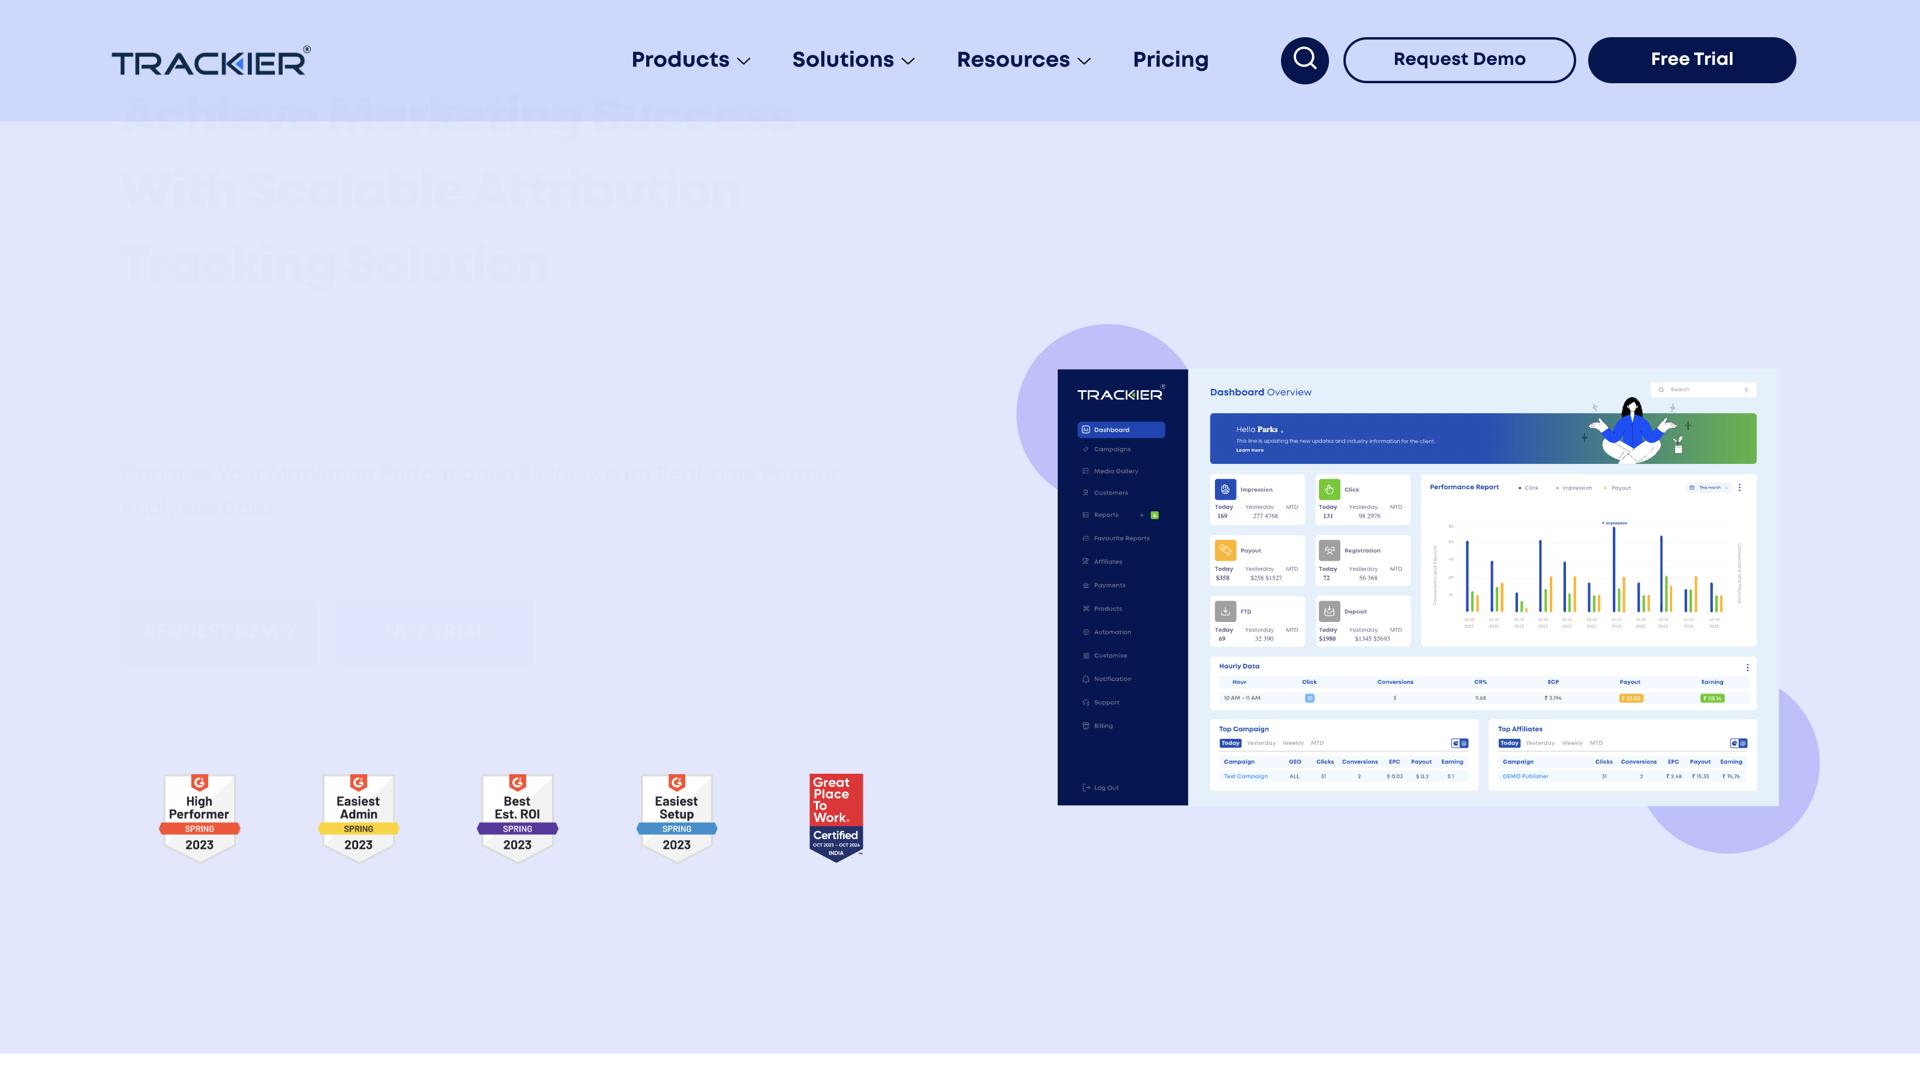The image size is (1920, 1080).
Task: Expand the Solutions dropdown menu
Action: coord(853,60)
